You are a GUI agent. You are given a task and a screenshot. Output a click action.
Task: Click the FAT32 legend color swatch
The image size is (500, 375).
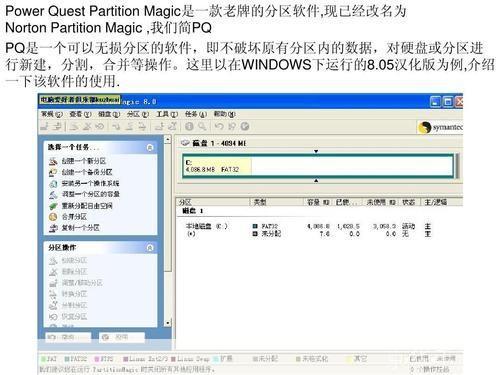click(x=67, y=359)
